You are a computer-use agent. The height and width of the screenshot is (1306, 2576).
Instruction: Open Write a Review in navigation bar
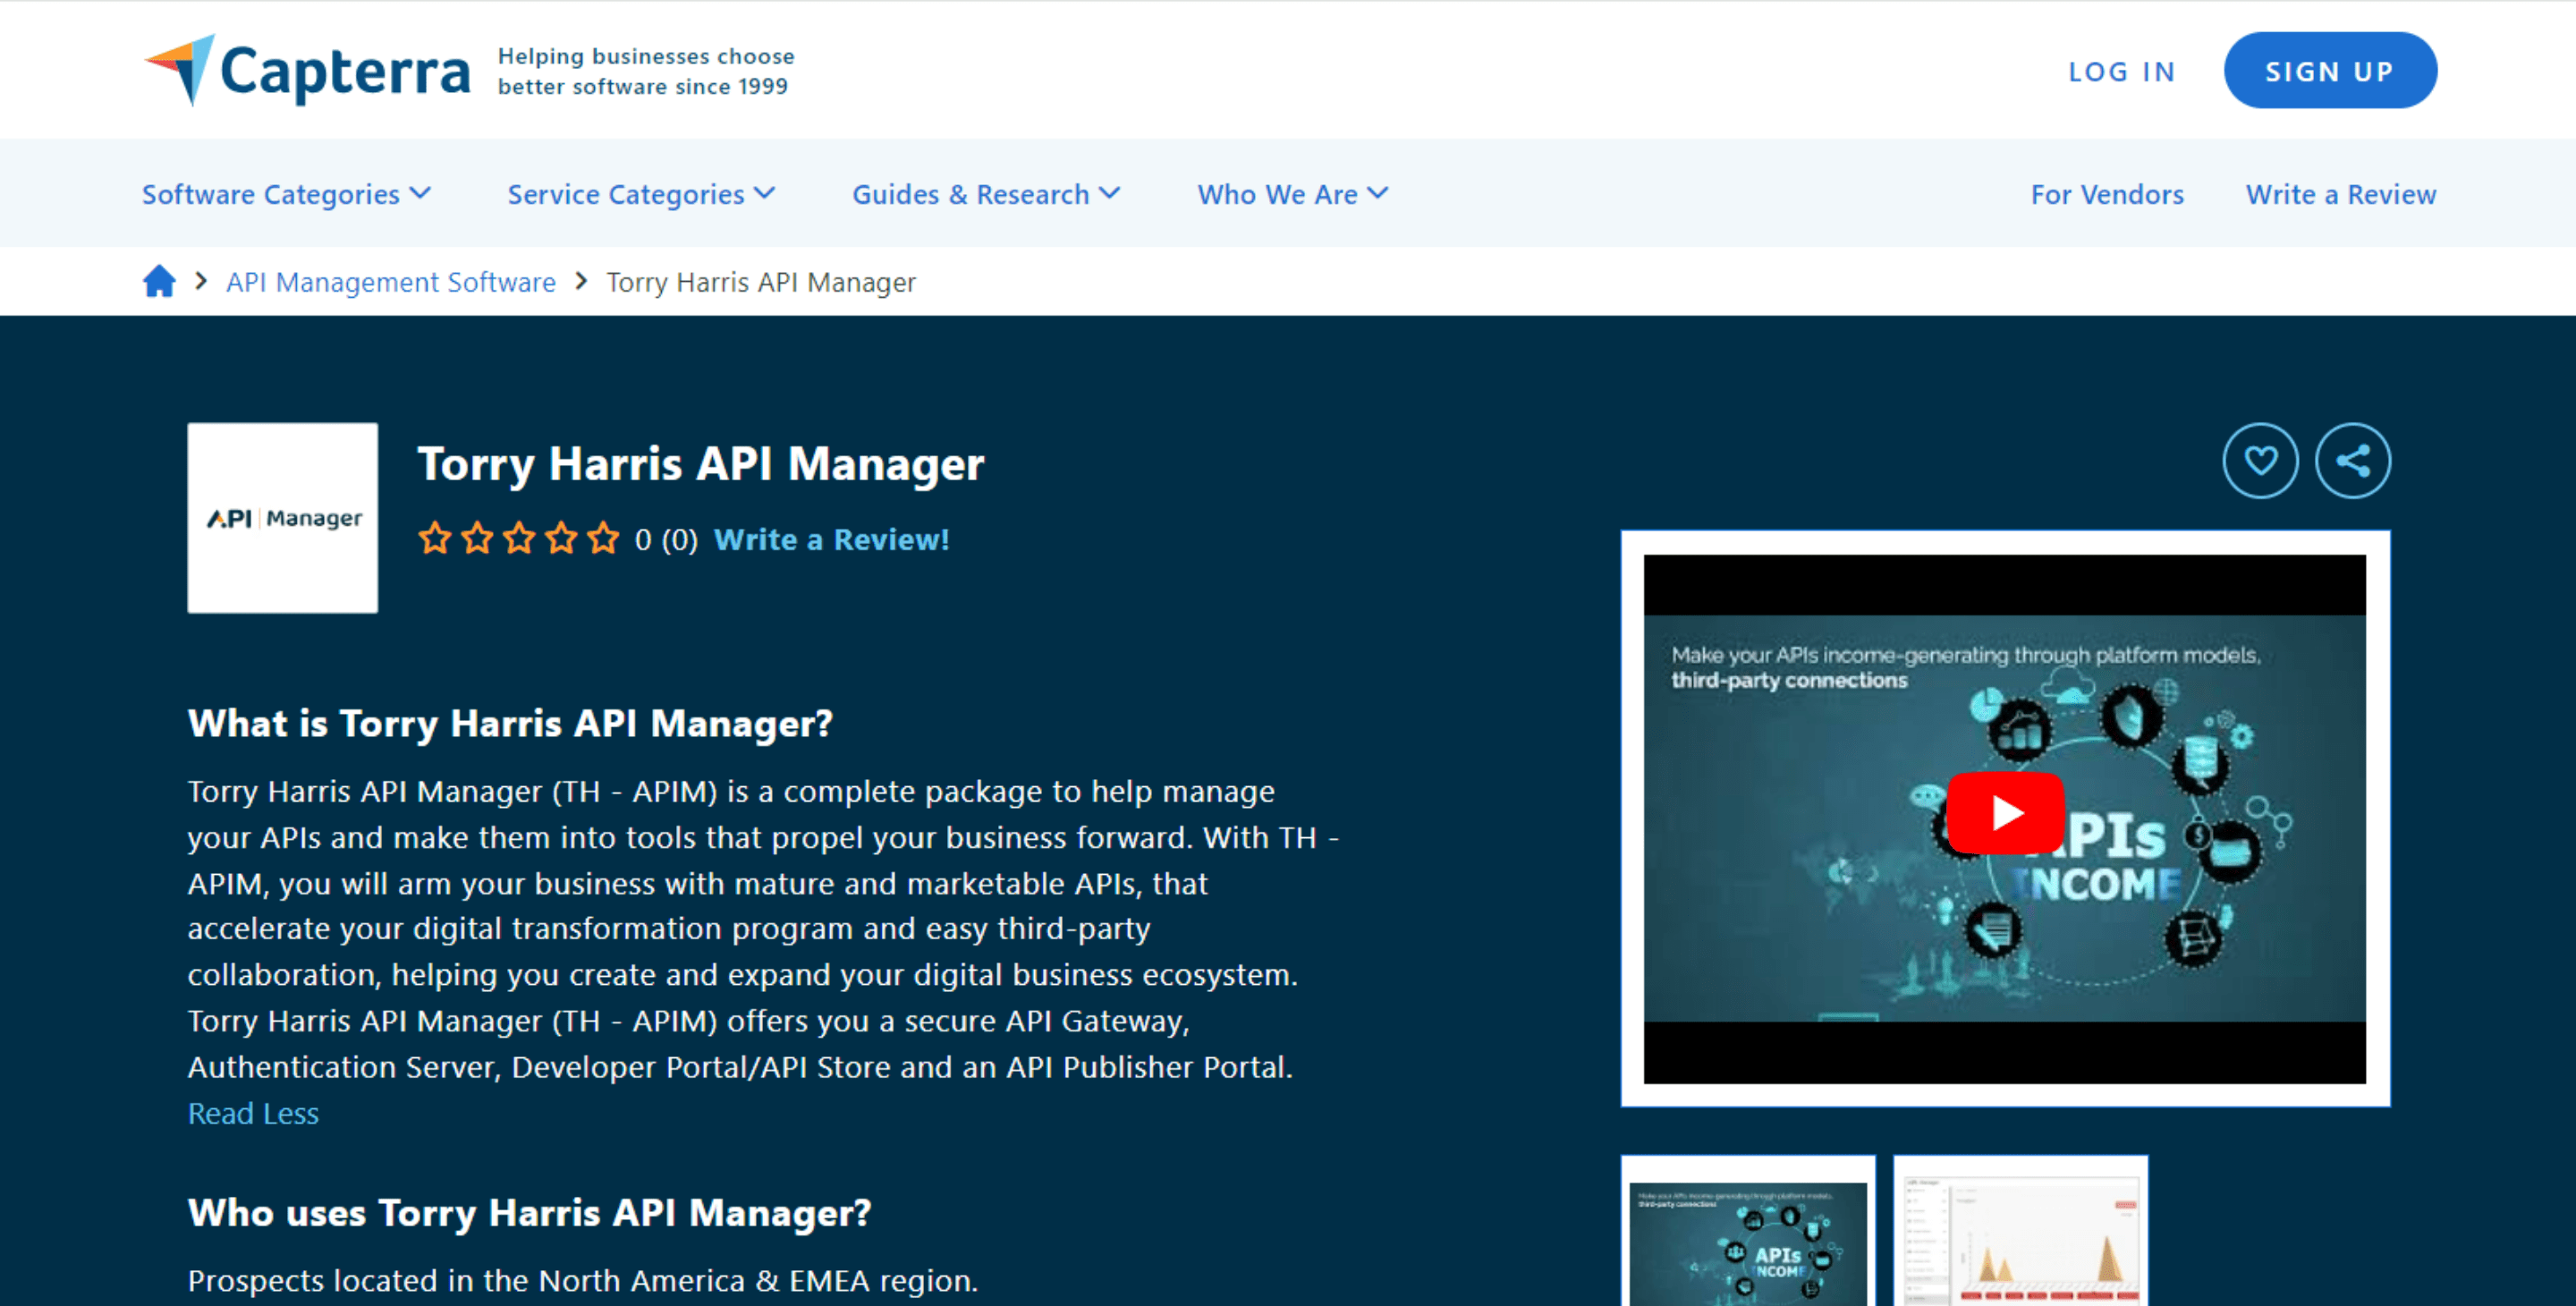coord(2340,194)
